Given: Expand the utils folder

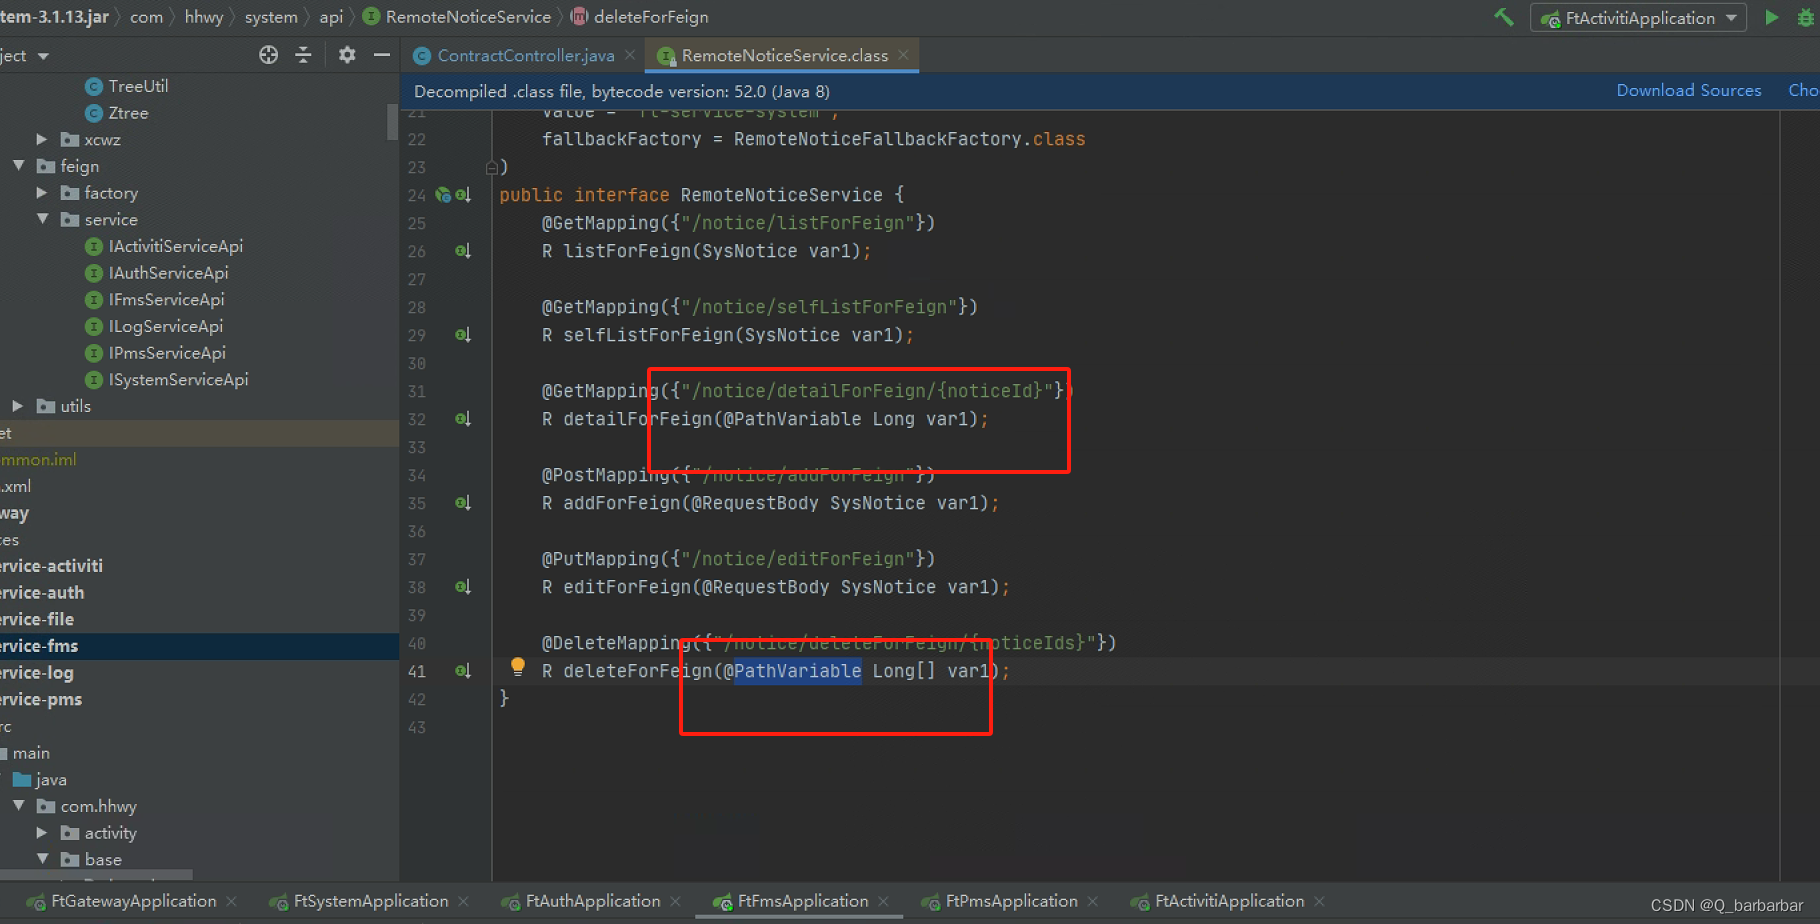Looking at the screenshot, I should coord(17,406).
